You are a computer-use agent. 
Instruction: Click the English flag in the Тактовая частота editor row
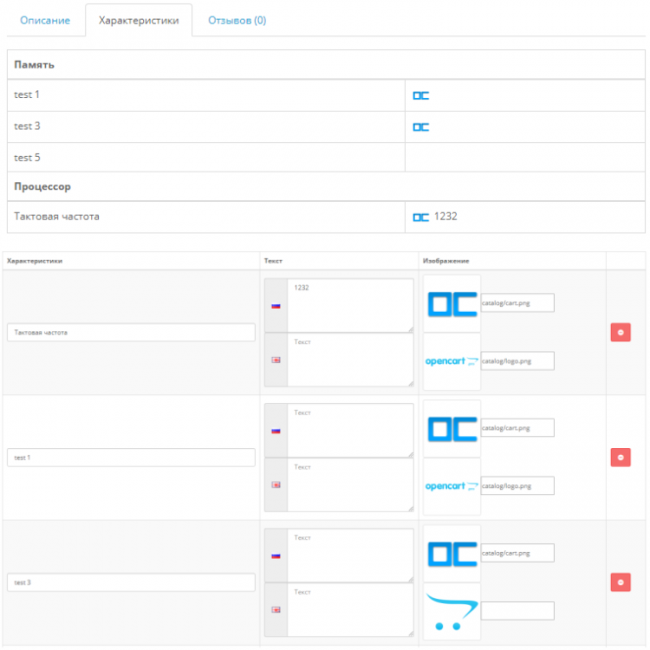[275, 360]
